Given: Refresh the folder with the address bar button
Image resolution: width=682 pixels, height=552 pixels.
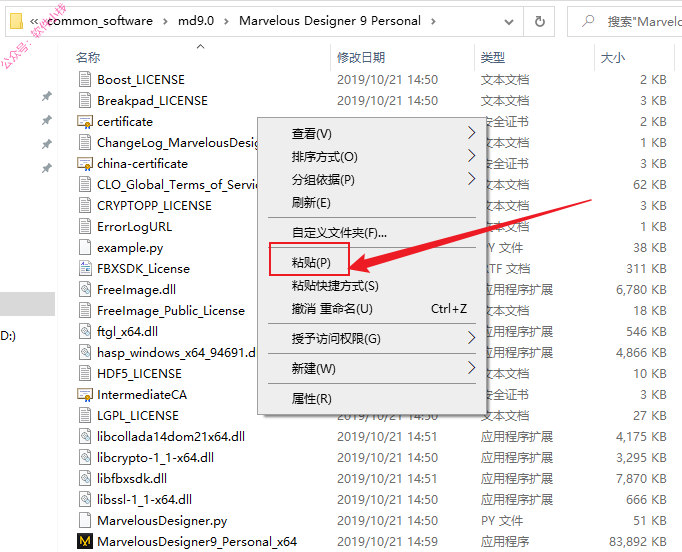Looking at the screenshot, I should (539, 21).
